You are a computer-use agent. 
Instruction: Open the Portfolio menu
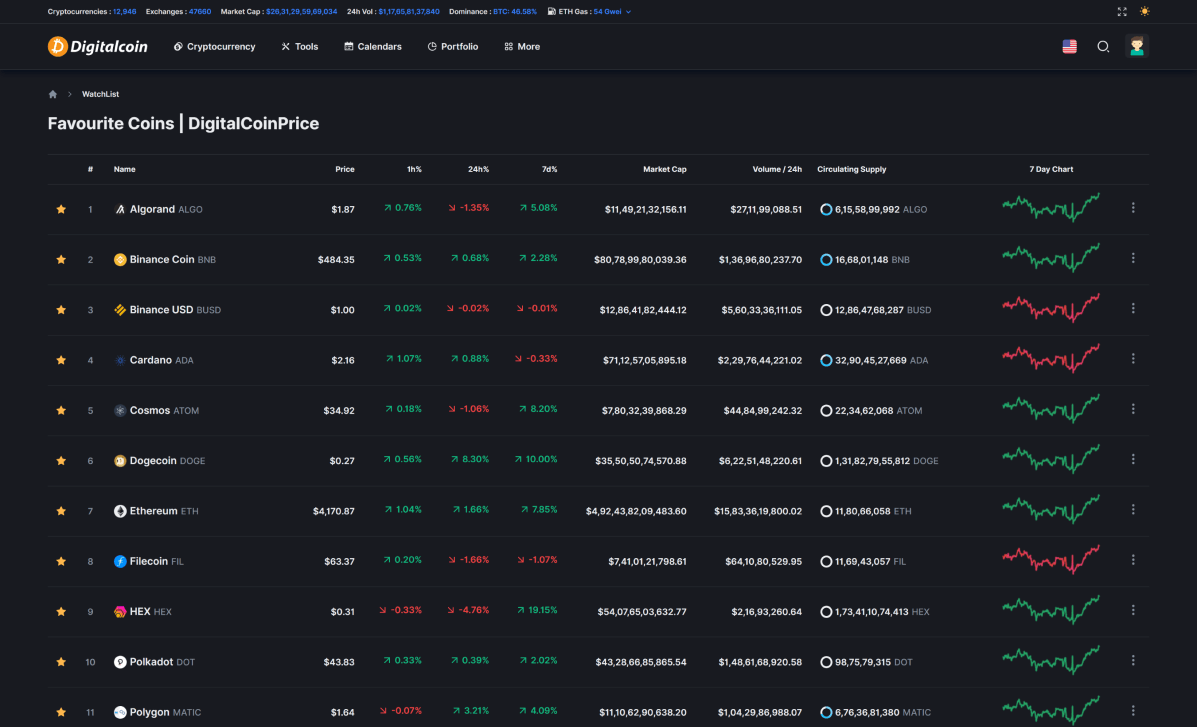453,47
